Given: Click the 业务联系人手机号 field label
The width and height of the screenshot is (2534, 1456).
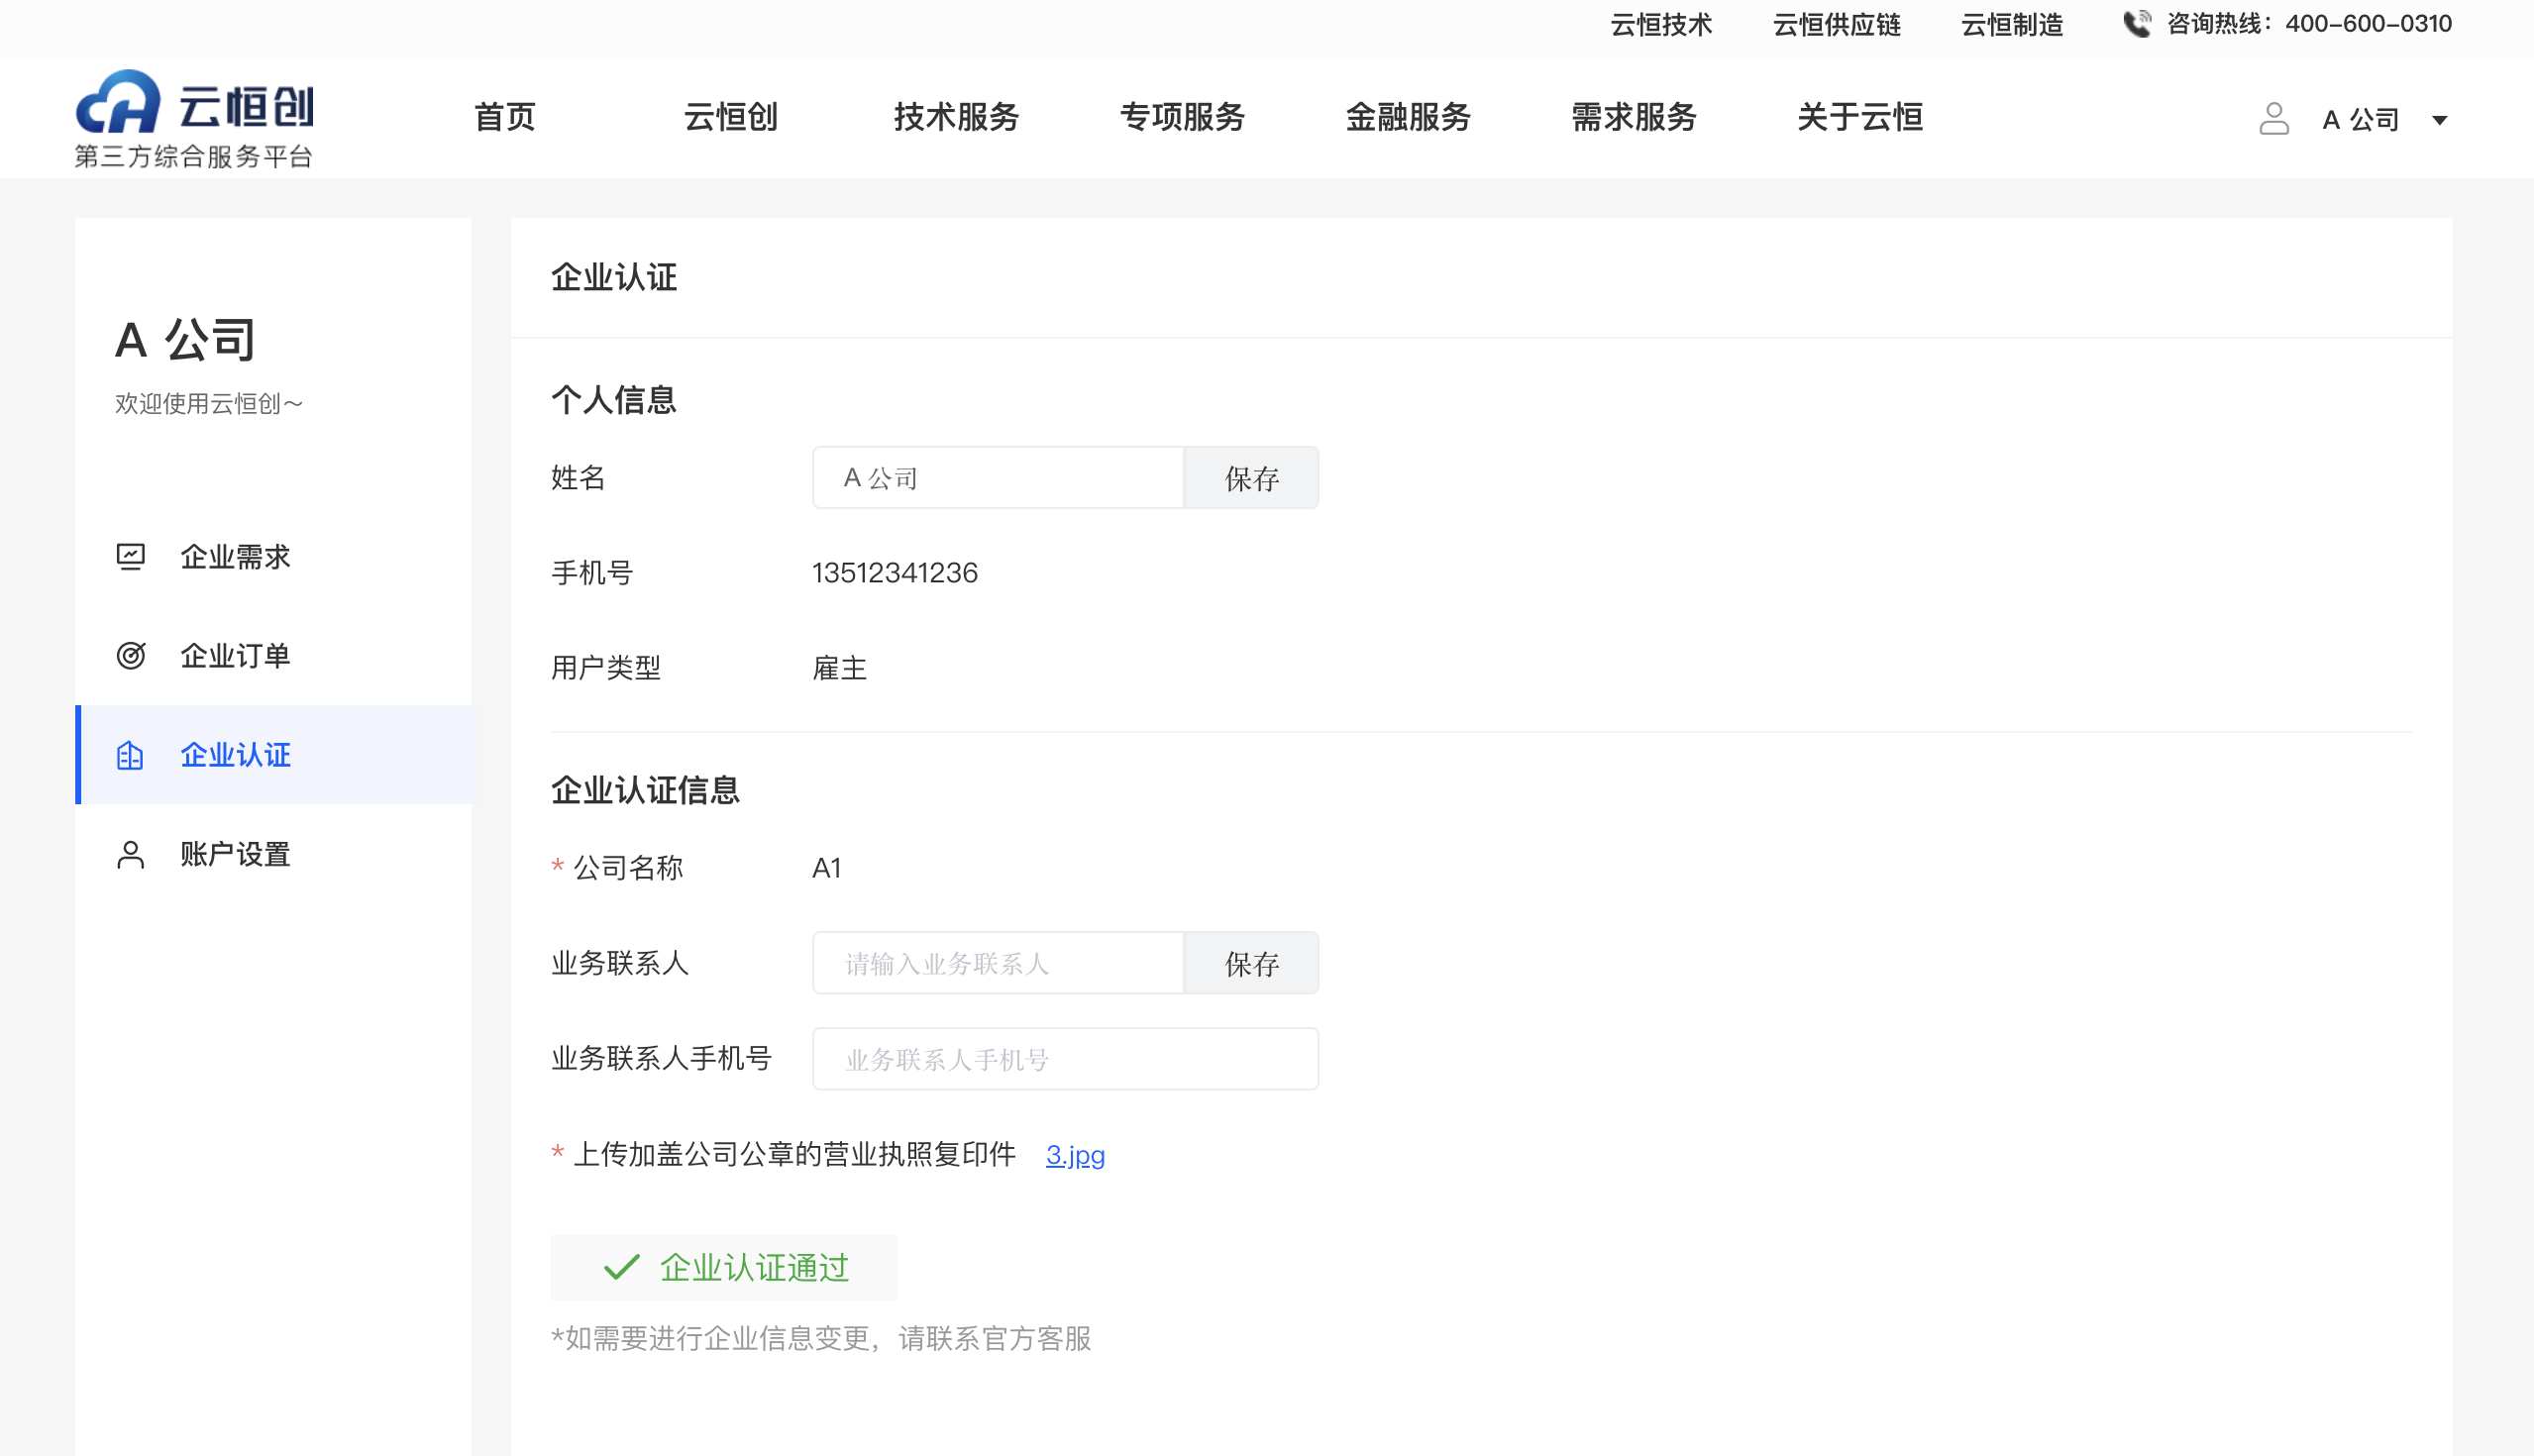Looking at the screenshot, I should click(x=661, y=1058).
